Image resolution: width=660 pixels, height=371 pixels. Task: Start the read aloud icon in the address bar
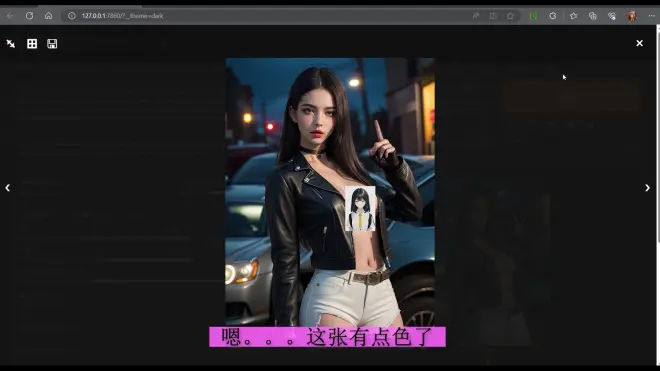point(476,16)
